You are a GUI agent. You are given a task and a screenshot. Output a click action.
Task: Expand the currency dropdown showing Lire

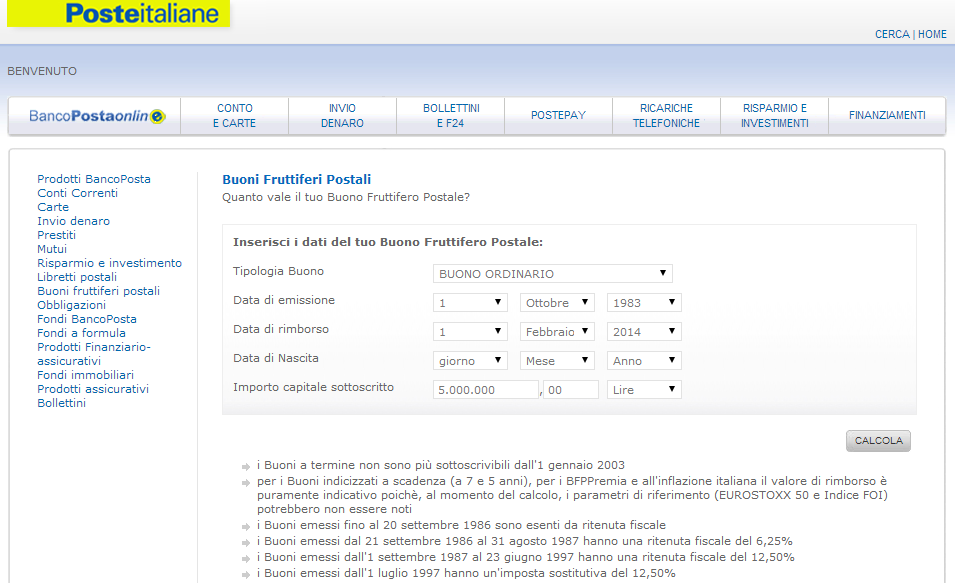[644, 389]
